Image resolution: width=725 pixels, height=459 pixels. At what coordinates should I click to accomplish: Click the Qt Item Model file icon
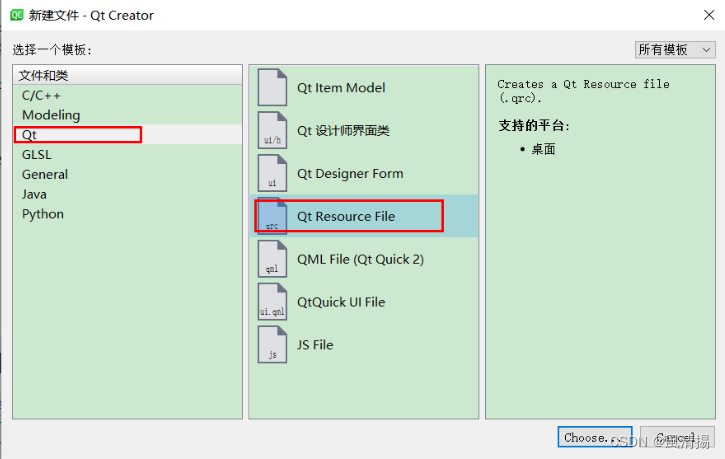(272, 87)
